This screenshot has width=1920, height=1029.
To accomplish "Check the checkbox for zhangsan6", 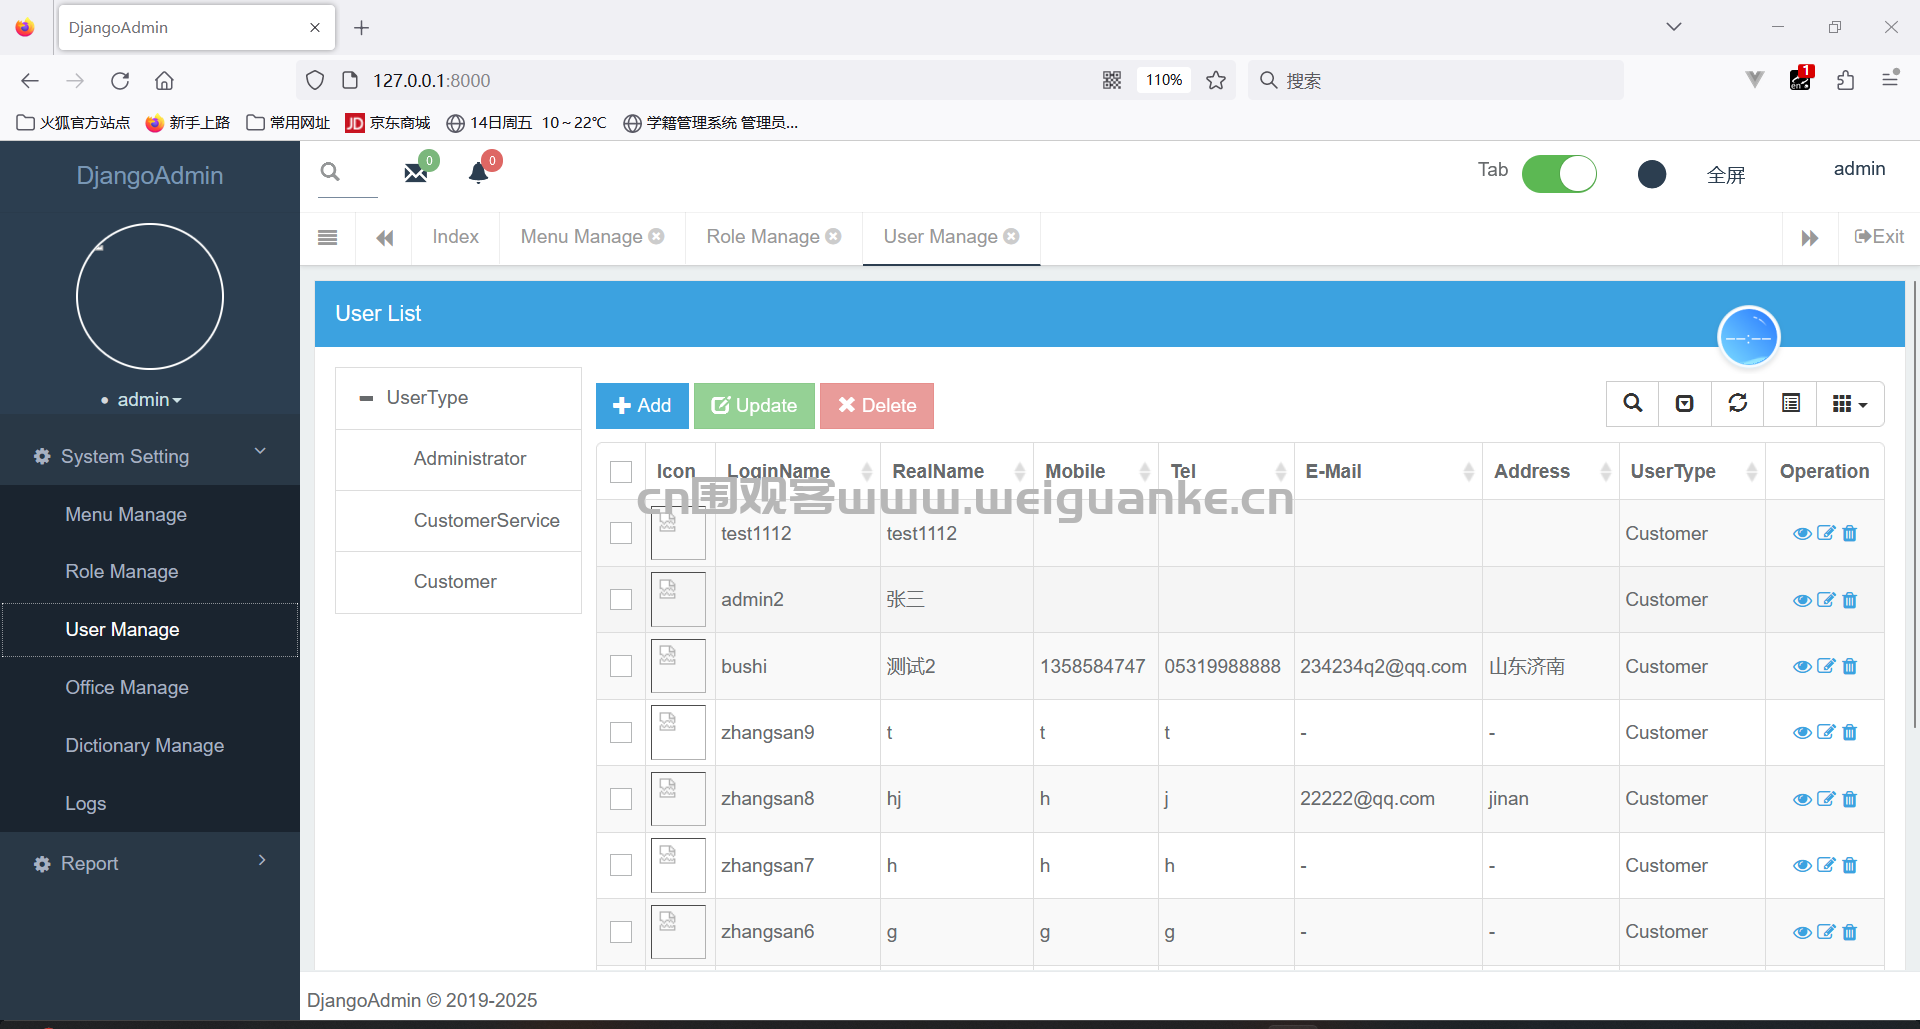I will (621, 932).
